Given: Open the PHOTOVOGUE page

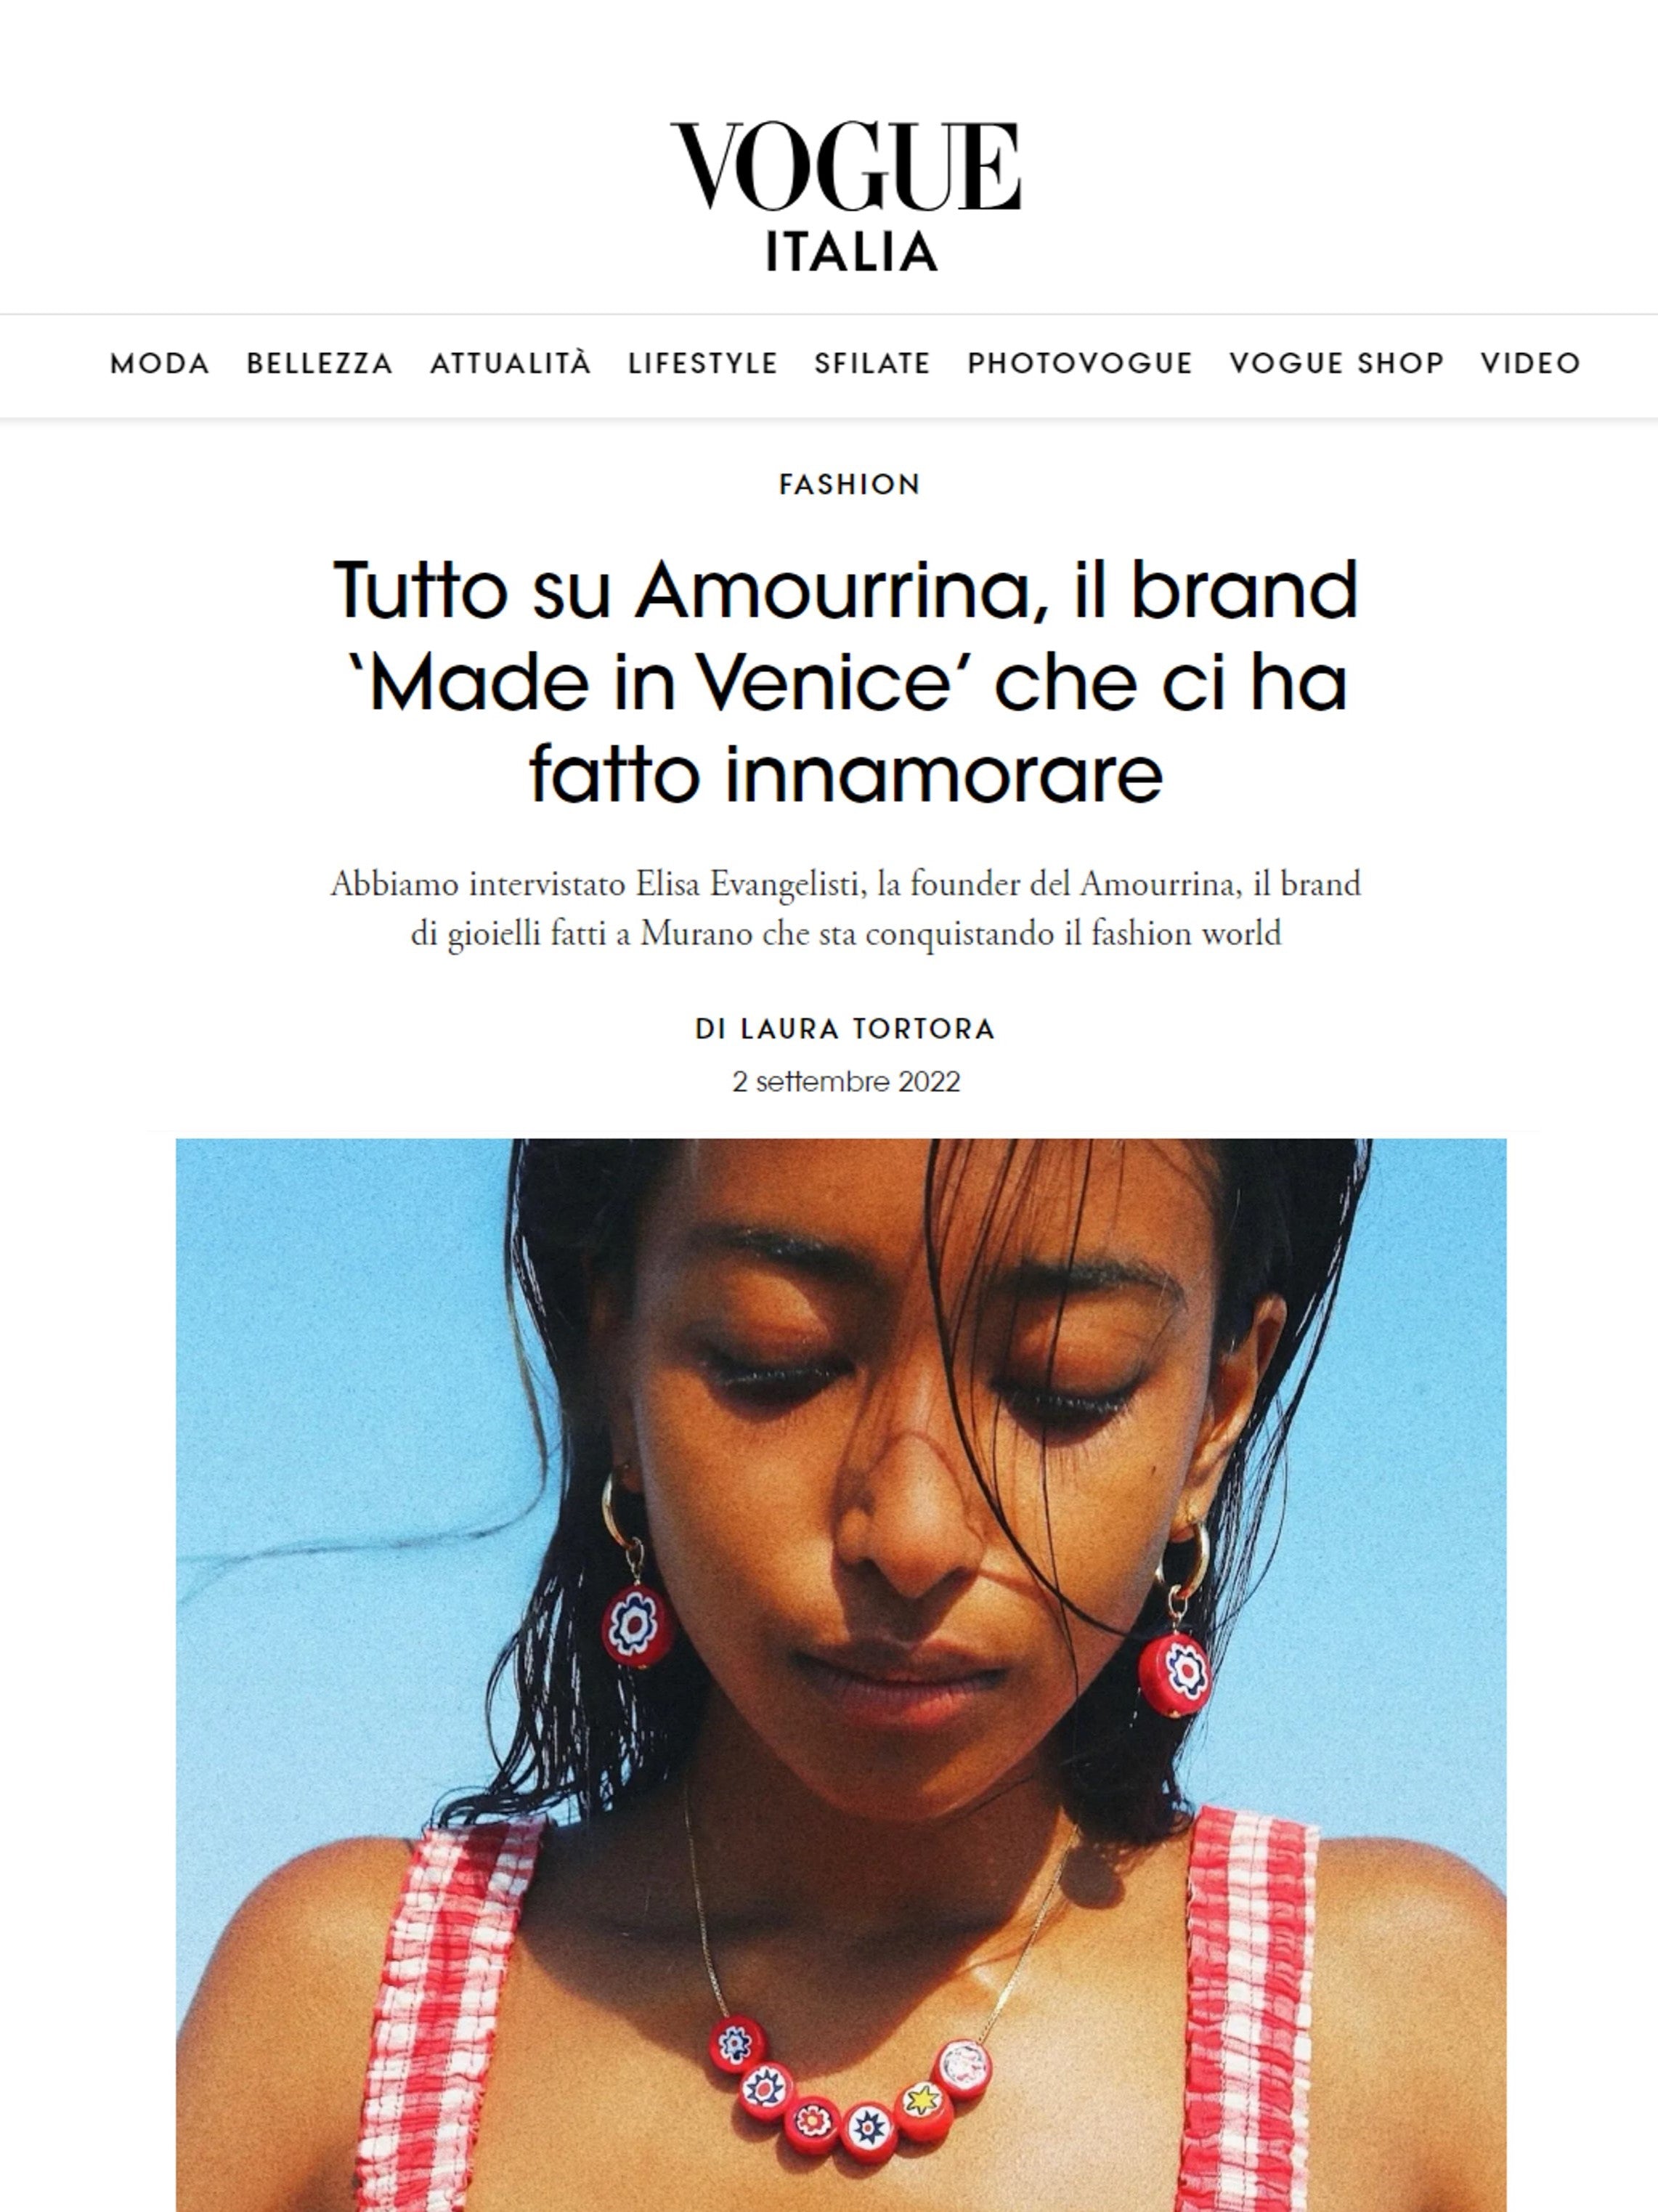Looking at the screenshot, I should (1079, 363).
